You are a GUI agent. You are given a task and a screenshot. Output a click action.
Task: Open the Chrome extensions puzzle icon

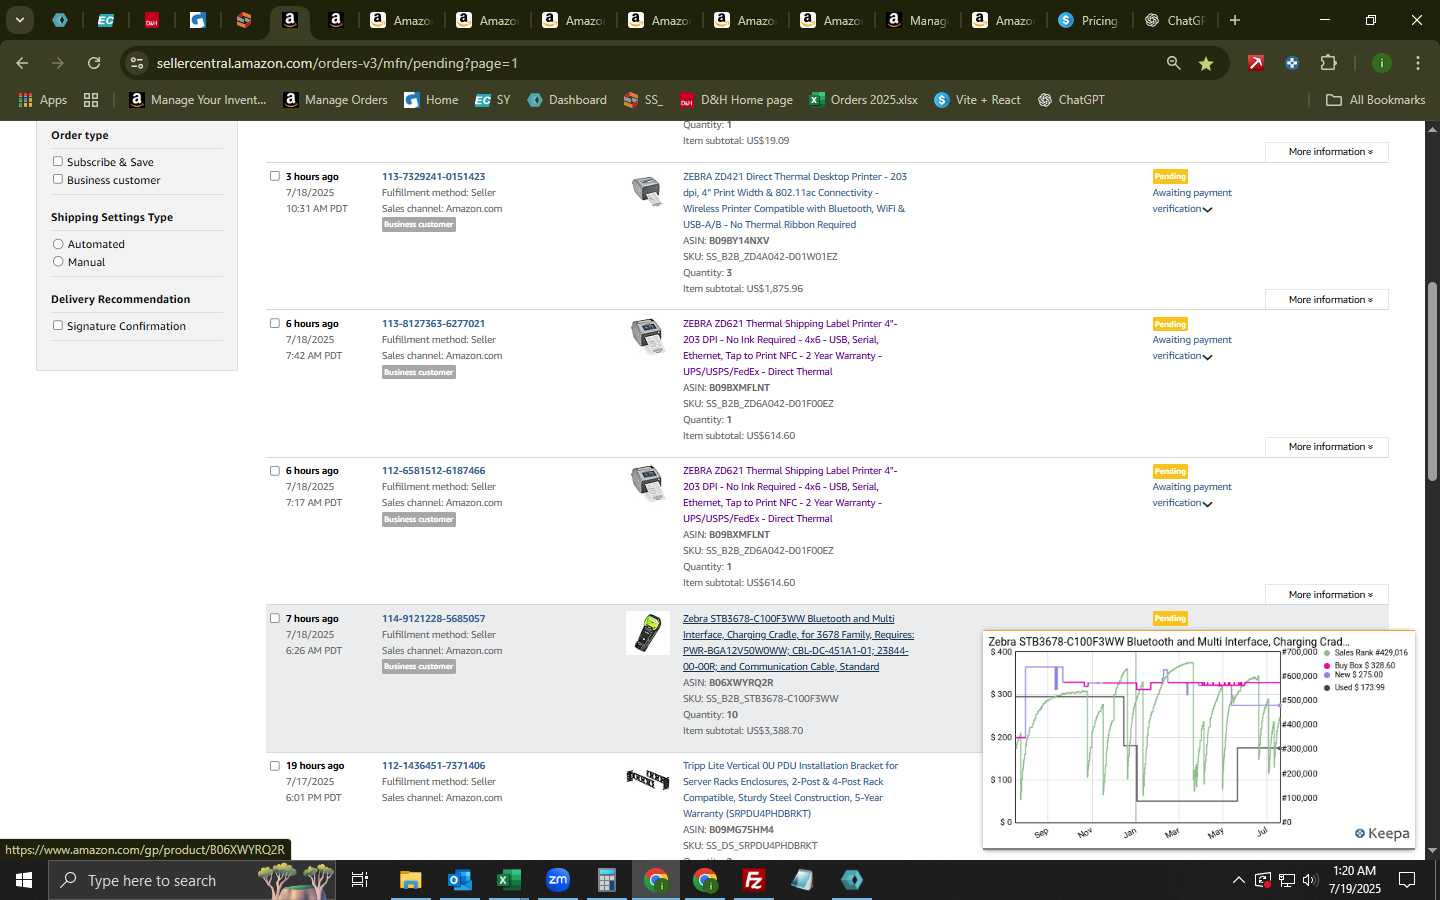pyautogui.click(x=1328, y=63)
